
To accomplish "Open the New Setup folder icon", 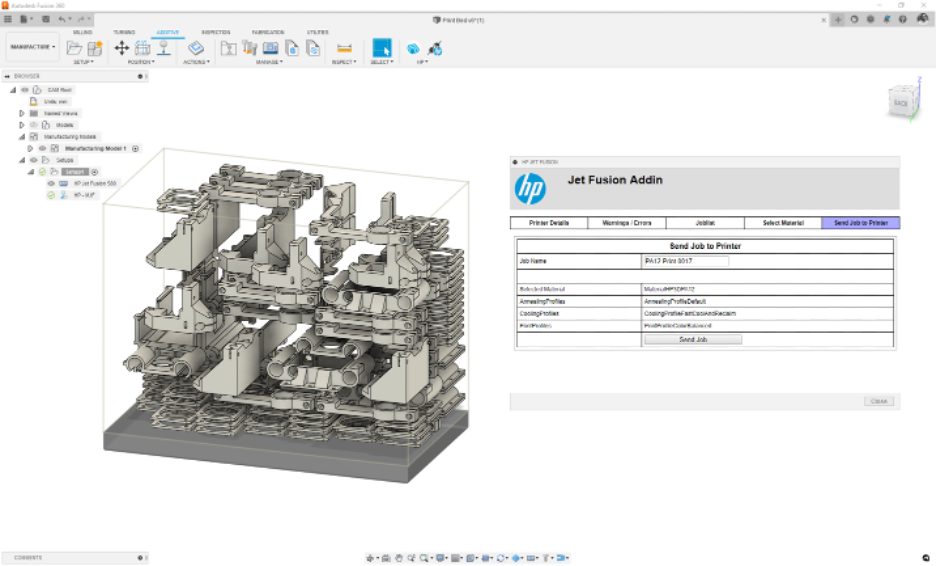I will click(x=74, y=47).
